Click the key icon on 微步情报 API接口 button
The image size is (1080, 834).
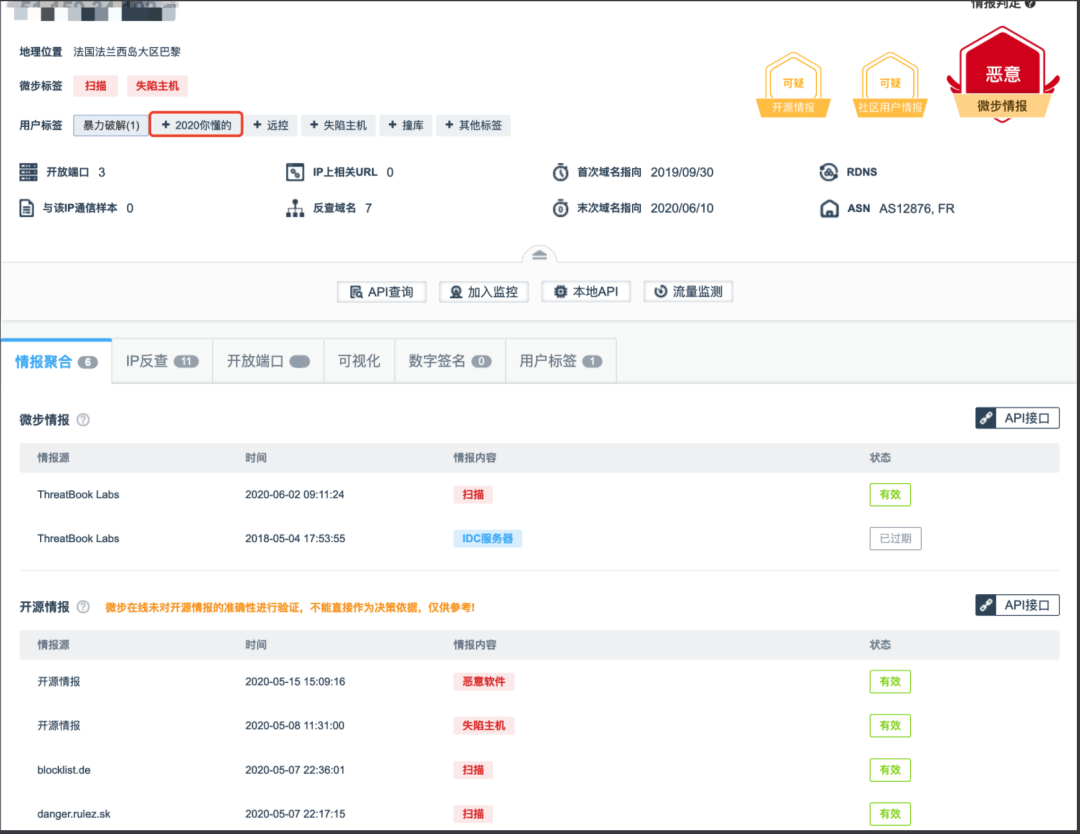point(984,418)
